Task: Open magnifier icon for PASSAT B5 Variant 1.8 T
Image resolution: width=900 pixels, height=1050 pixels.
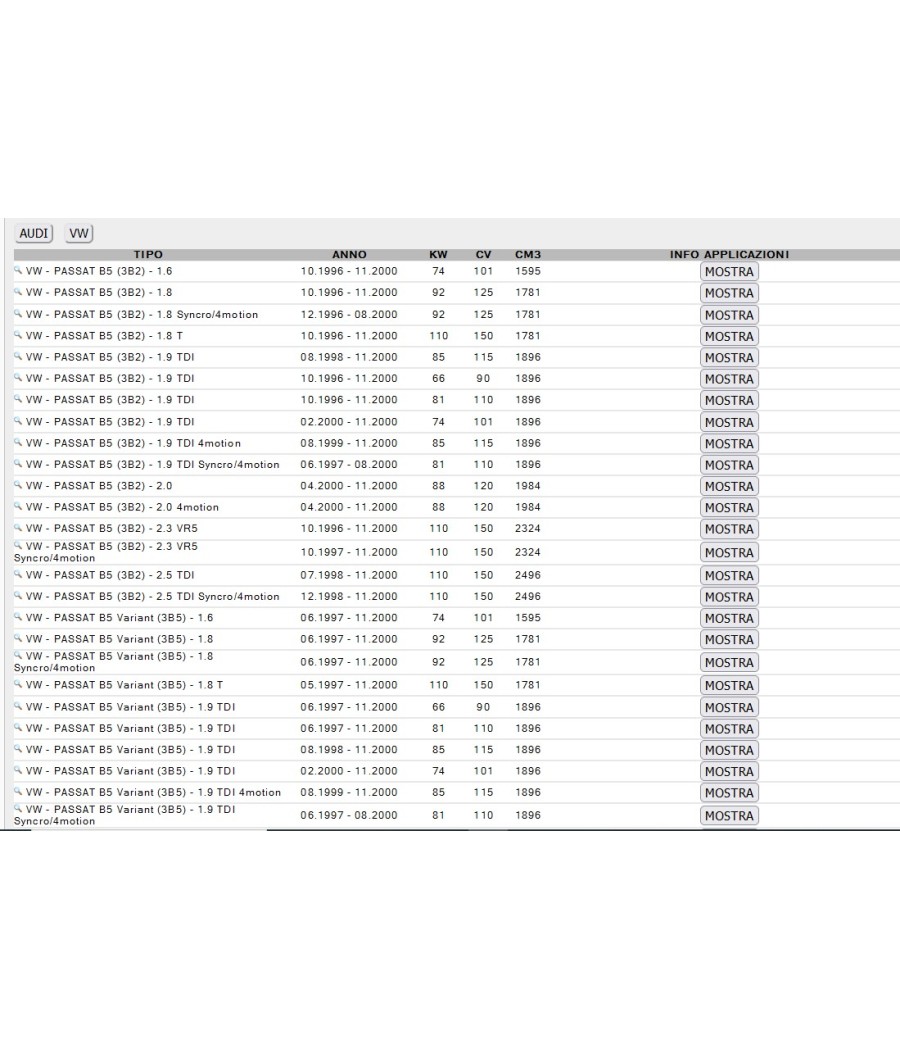Action: (18, 684)
